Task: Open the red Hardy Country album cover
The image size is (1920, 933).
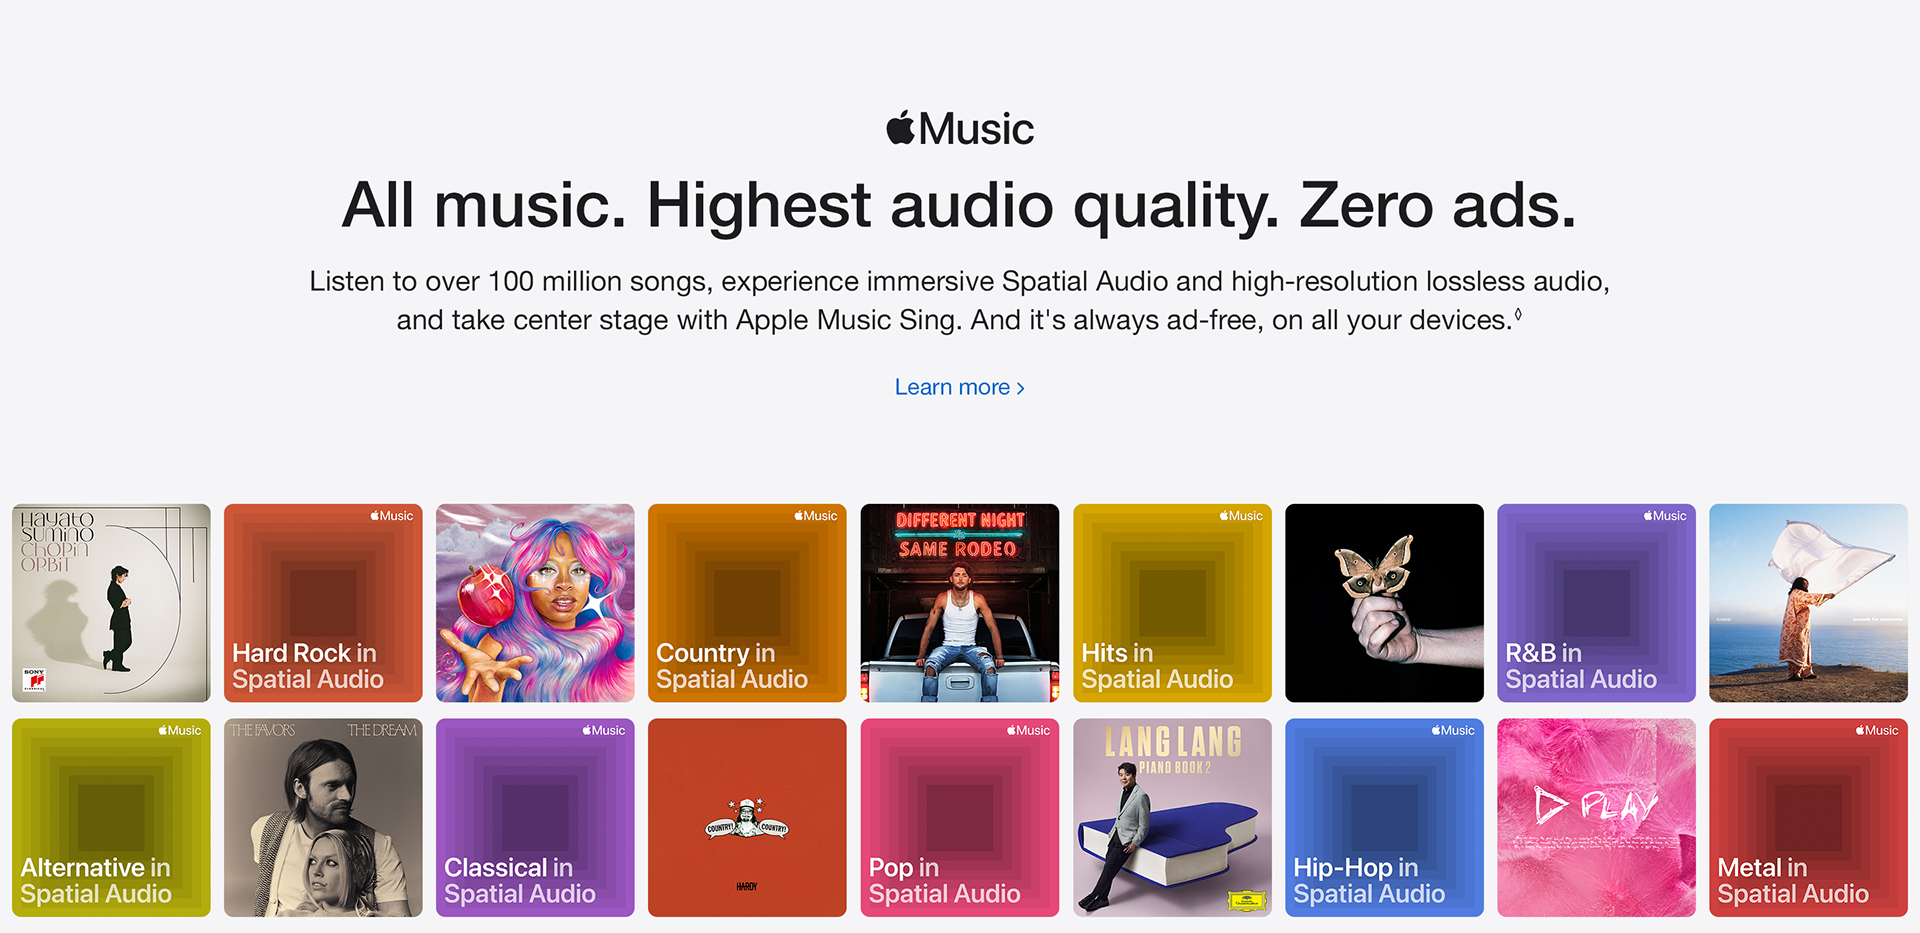Action: point(747,817)
